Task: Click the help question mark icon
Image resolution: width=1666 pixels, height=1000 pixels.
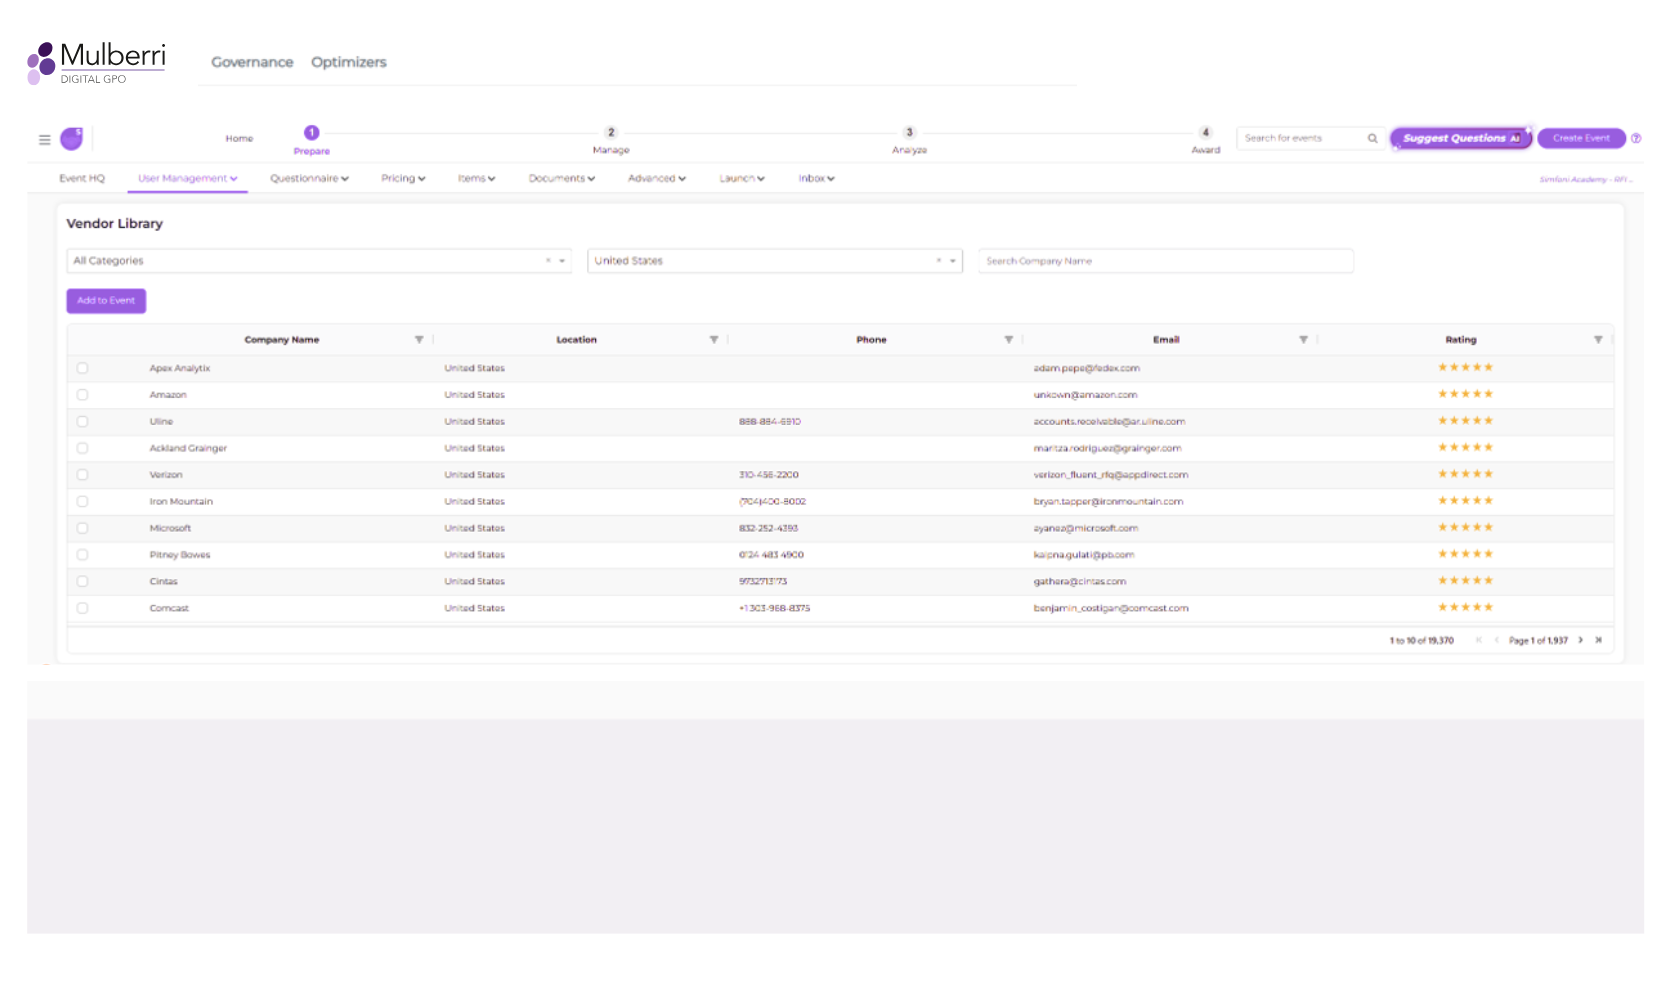Action: coord(1637,138)
